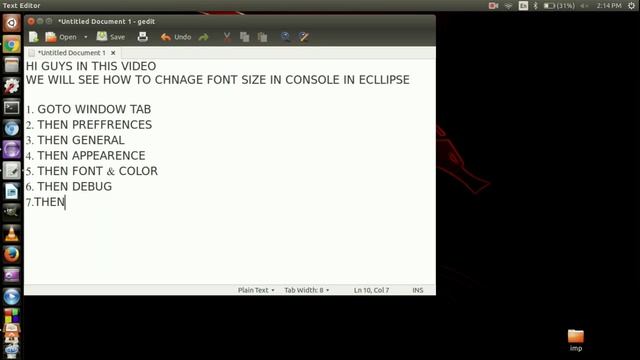This screenshot has height=360, width=640.
Task: Open the 2:14 PM clock menu
Action: pos(609,6)
